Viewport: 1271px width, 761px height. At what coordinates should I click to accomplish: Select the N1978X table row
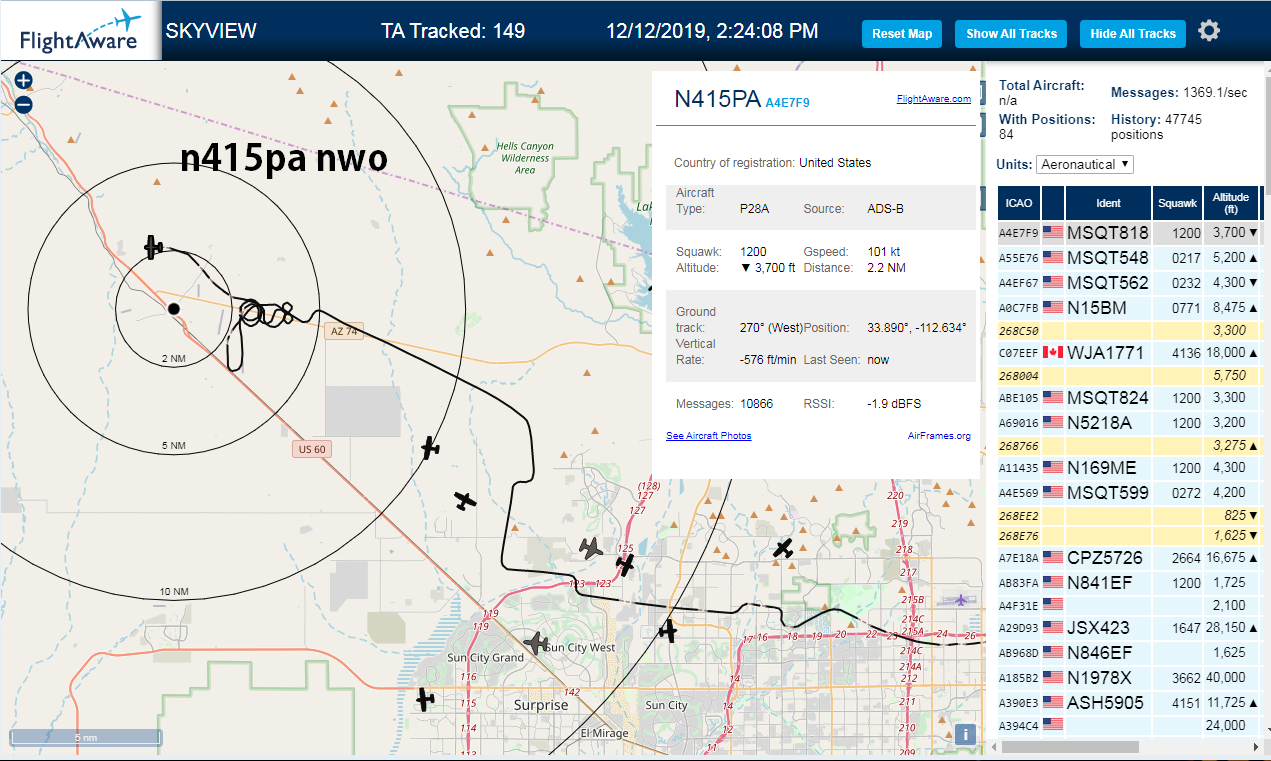pos(1129,678)
